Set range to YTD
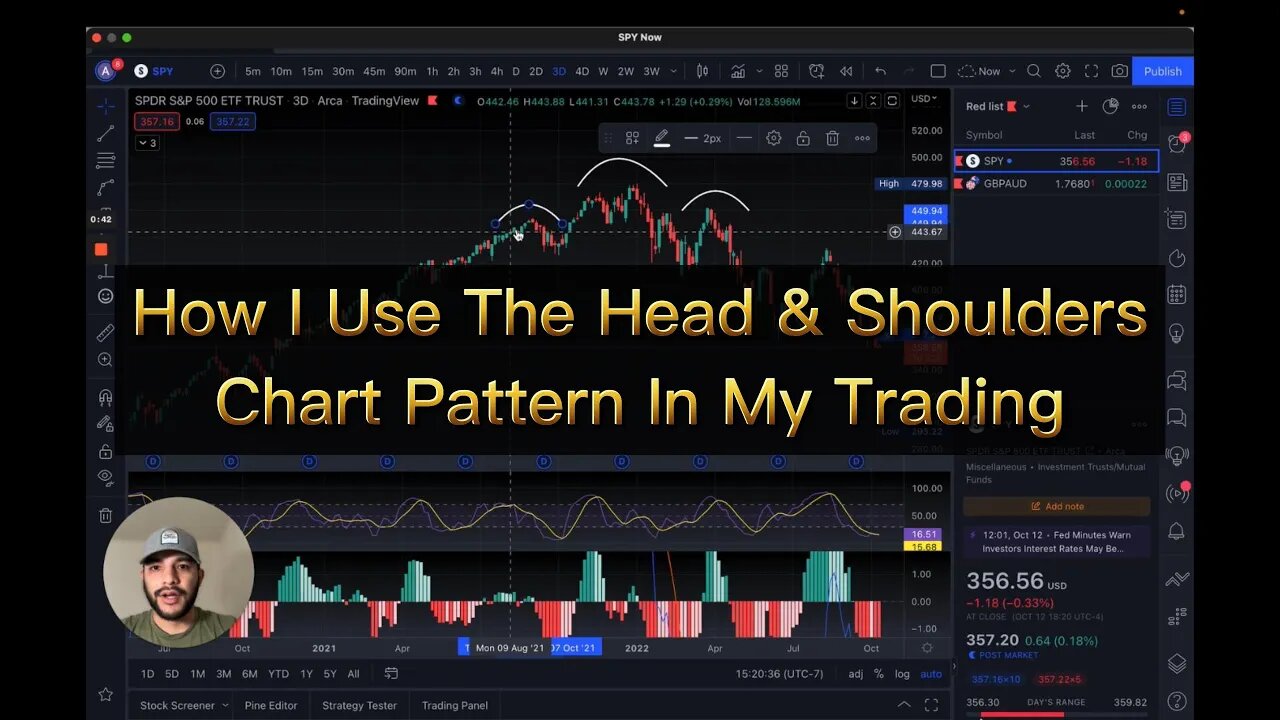The image size is (1280, 720). tap(278, 674)
